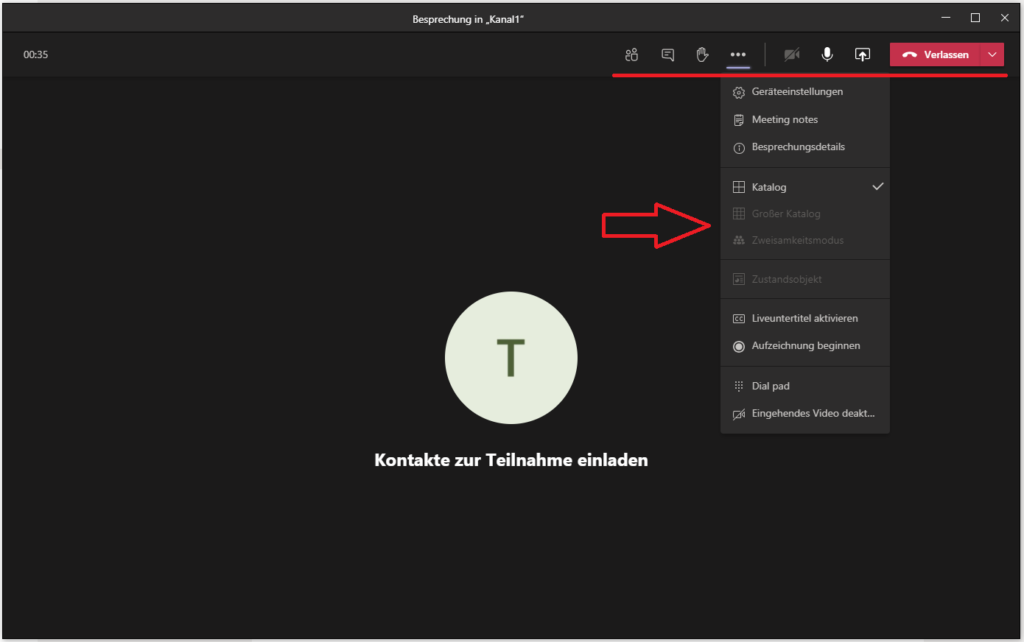Click the gear icon for Geräteeinstellungen
This screenshot has width=1024, height=642.
739,92
